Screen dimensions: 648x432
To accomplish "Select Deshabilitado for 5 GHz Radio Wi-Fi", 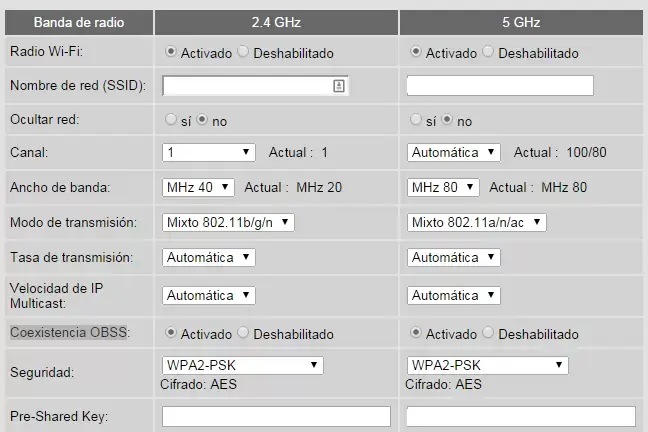I will pyautogui.click(x=488, y=52).
